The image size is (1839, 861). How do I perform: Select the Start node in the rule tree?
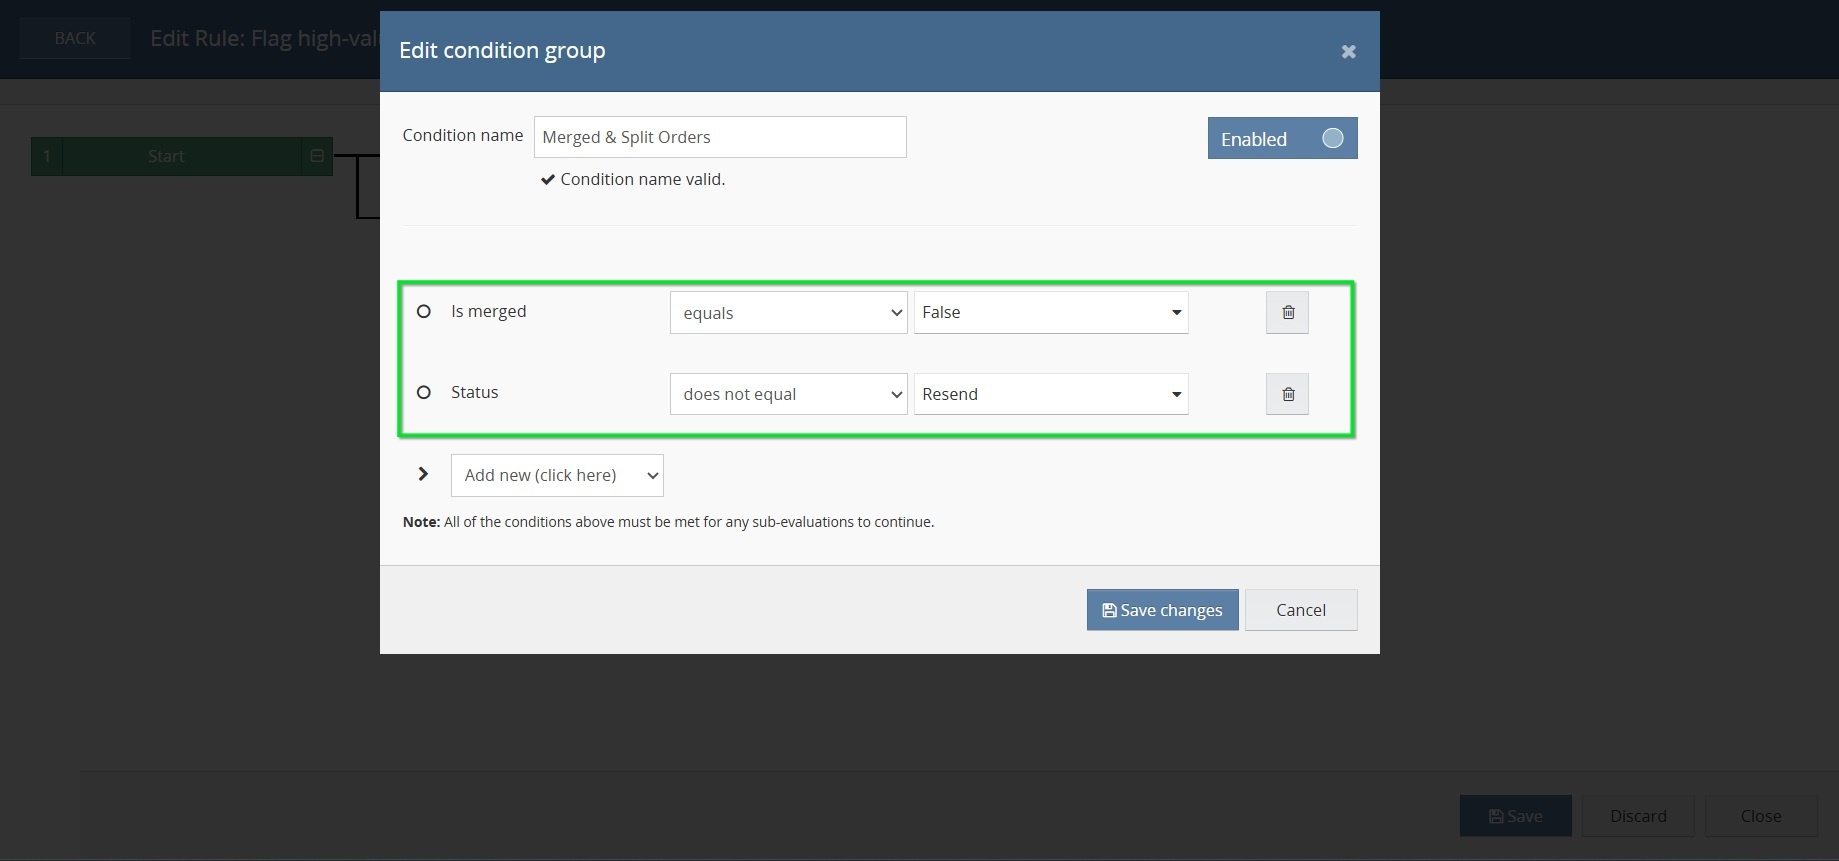[166, 156]
